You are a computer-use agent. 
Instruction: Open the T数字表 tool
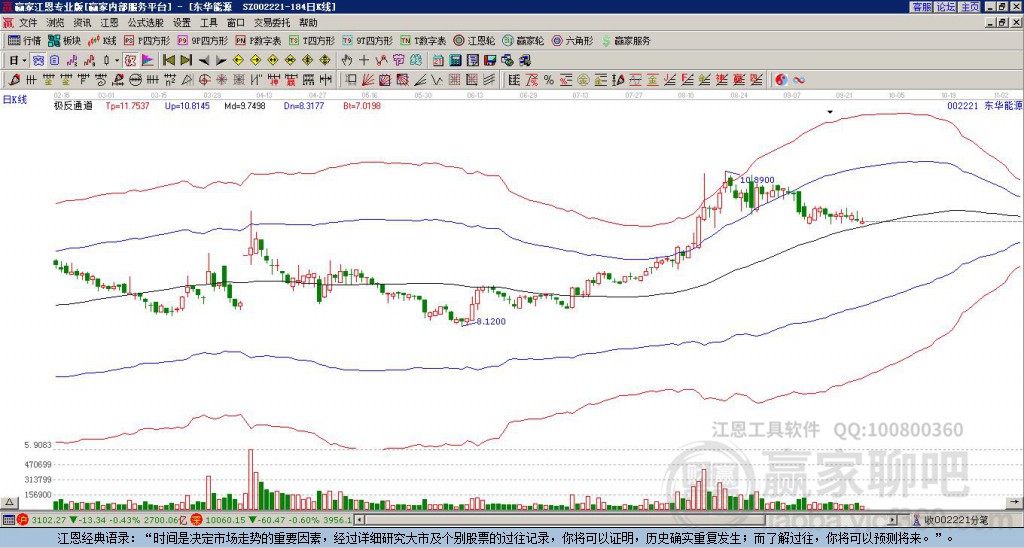pos(423,40)
